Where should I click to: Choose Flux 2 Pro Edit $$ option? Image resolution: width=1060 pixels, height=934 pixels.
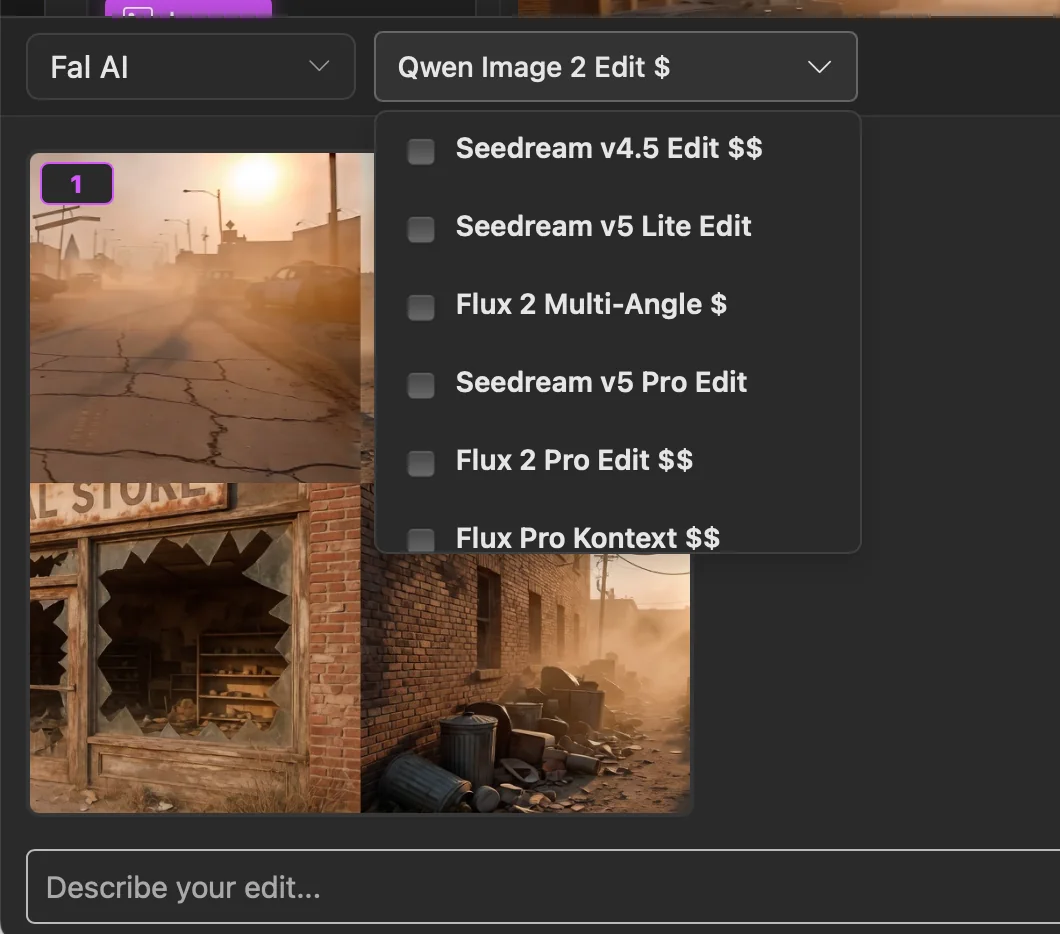(574, 460)
